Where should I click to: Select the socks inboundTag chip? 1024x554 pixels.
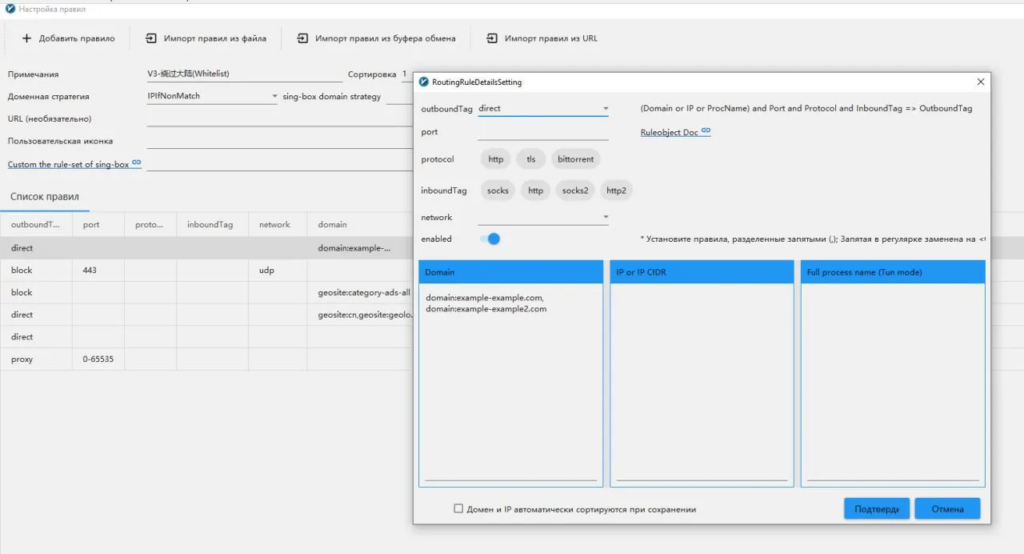click(x=497, y=190)
